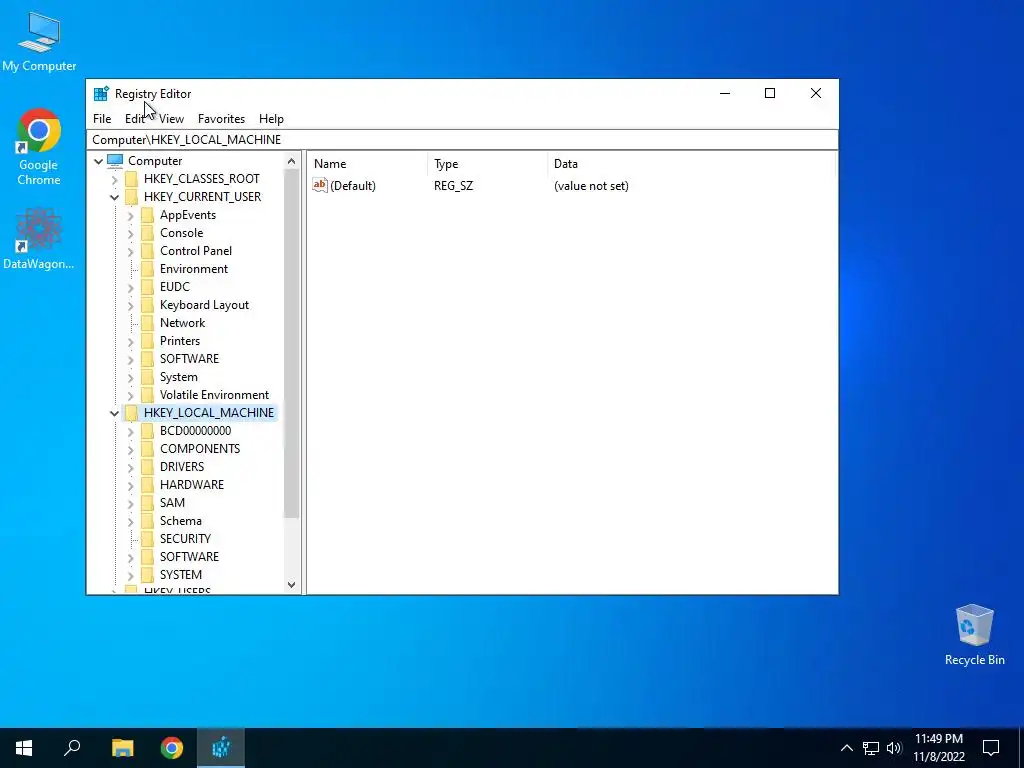Select the Volatile Environment key
The image size is (1024, 768).
[x=214, y=395]
